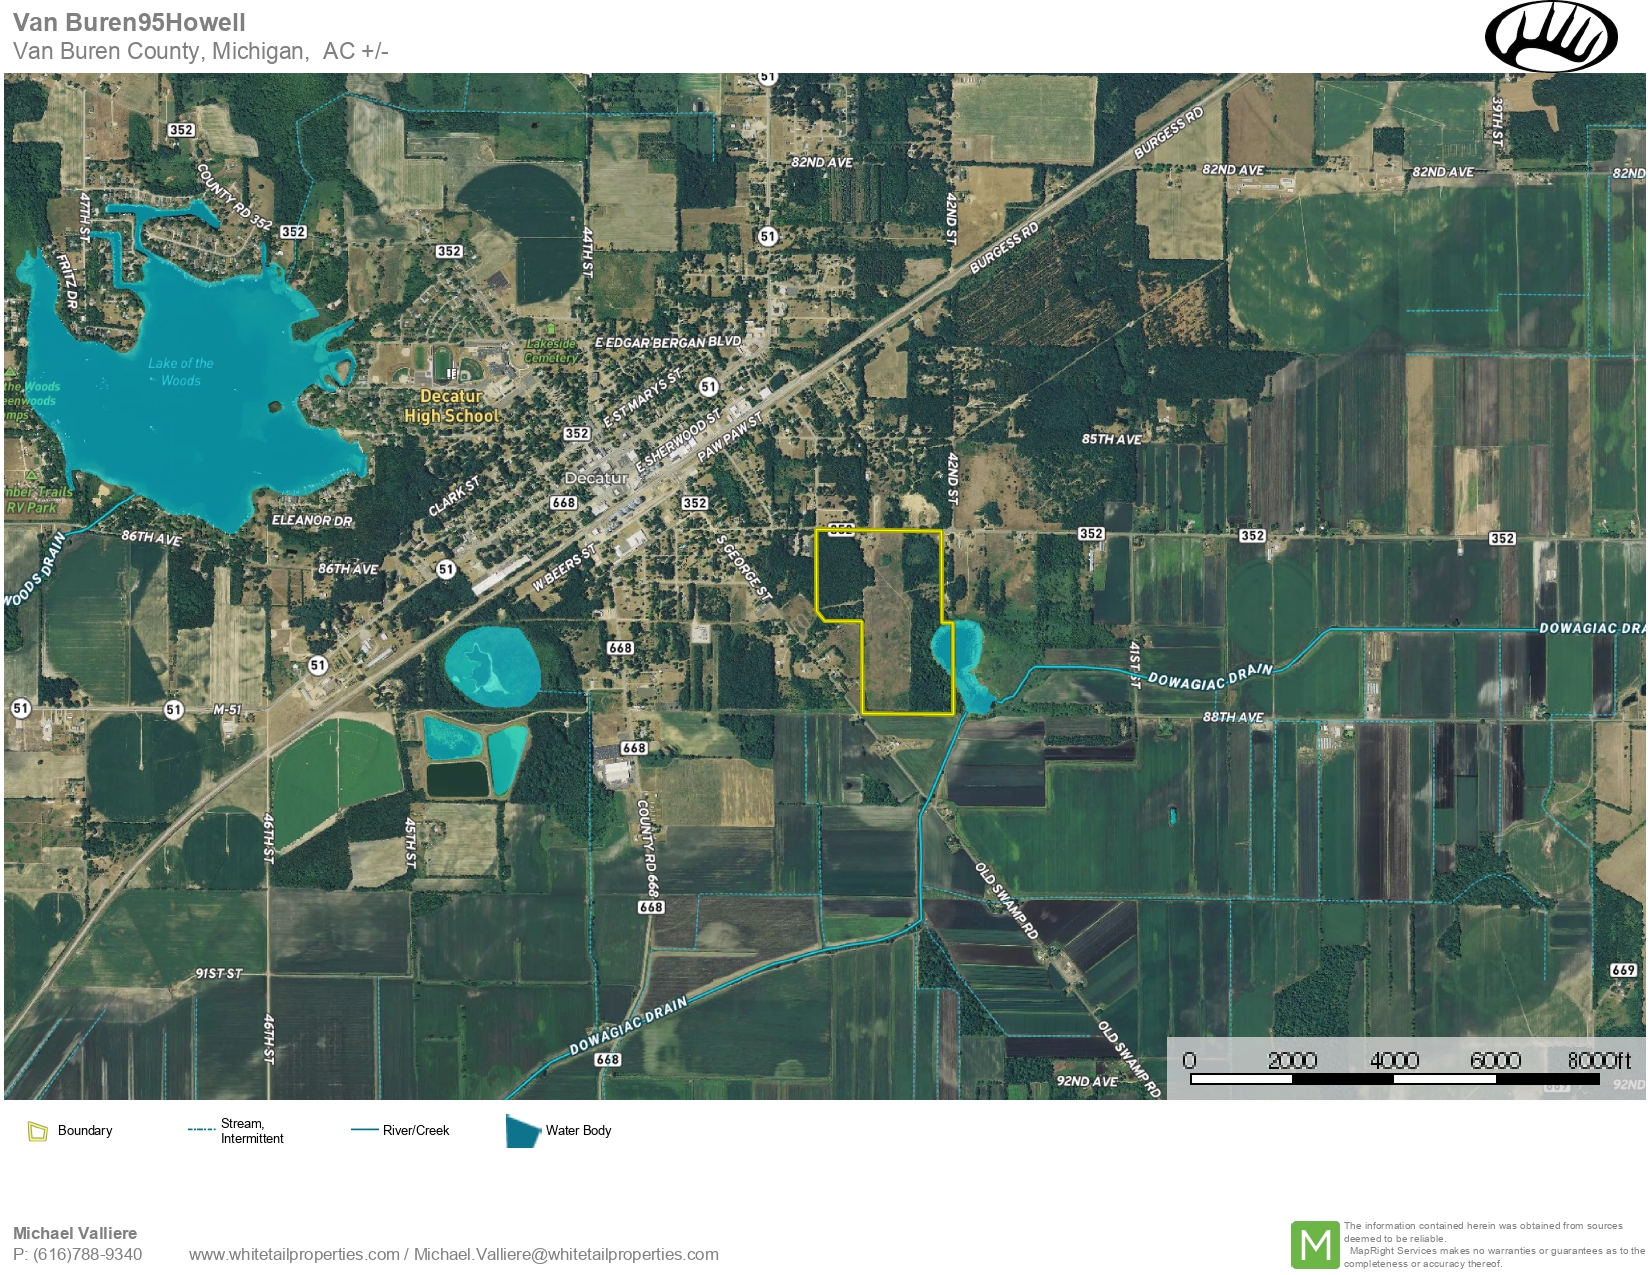This screenshot has height=1275, width=1650.
Task: Click Michael Valliere's email address
Action: pyautogui.click(x=566, y=1254)
